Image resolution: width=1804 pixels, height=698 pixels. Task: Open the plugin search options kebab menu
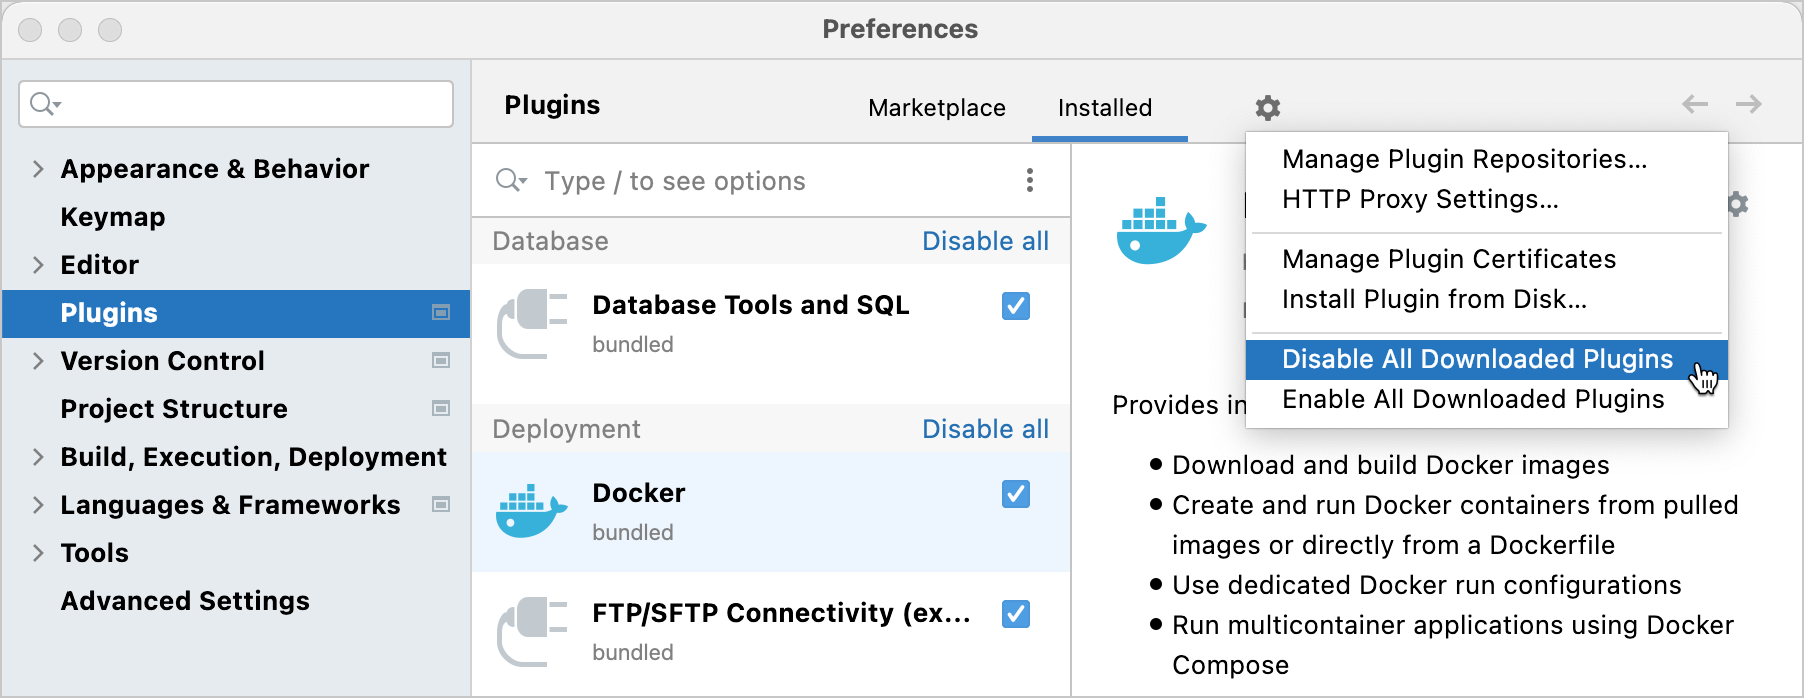[x=1029, y=180]
